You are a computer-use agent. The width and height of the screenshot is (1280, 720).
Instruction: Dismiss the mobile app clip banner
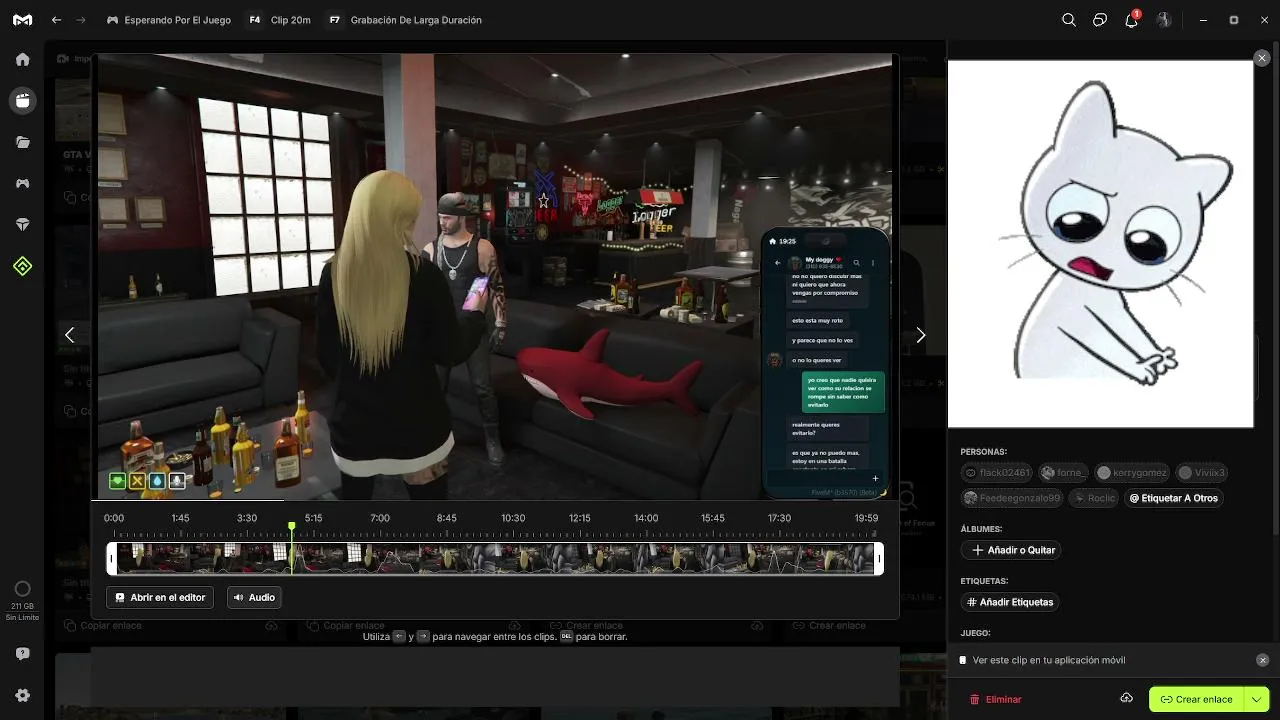click(1262, 660)
